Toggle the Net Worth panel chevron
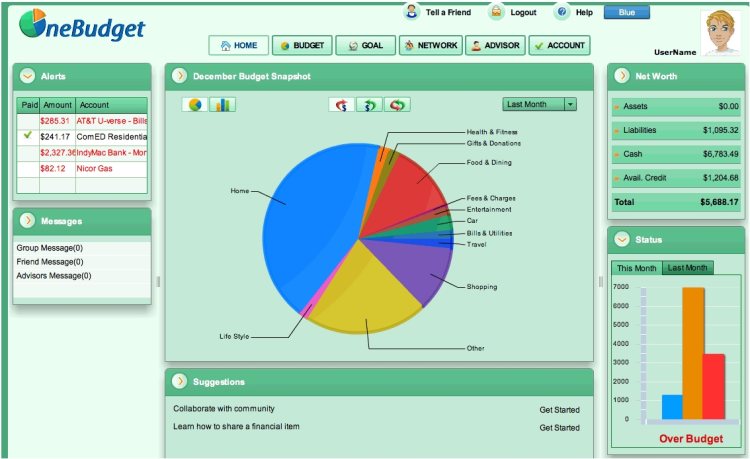The width and height of the screenshot is (750, 459). point(622,76)
